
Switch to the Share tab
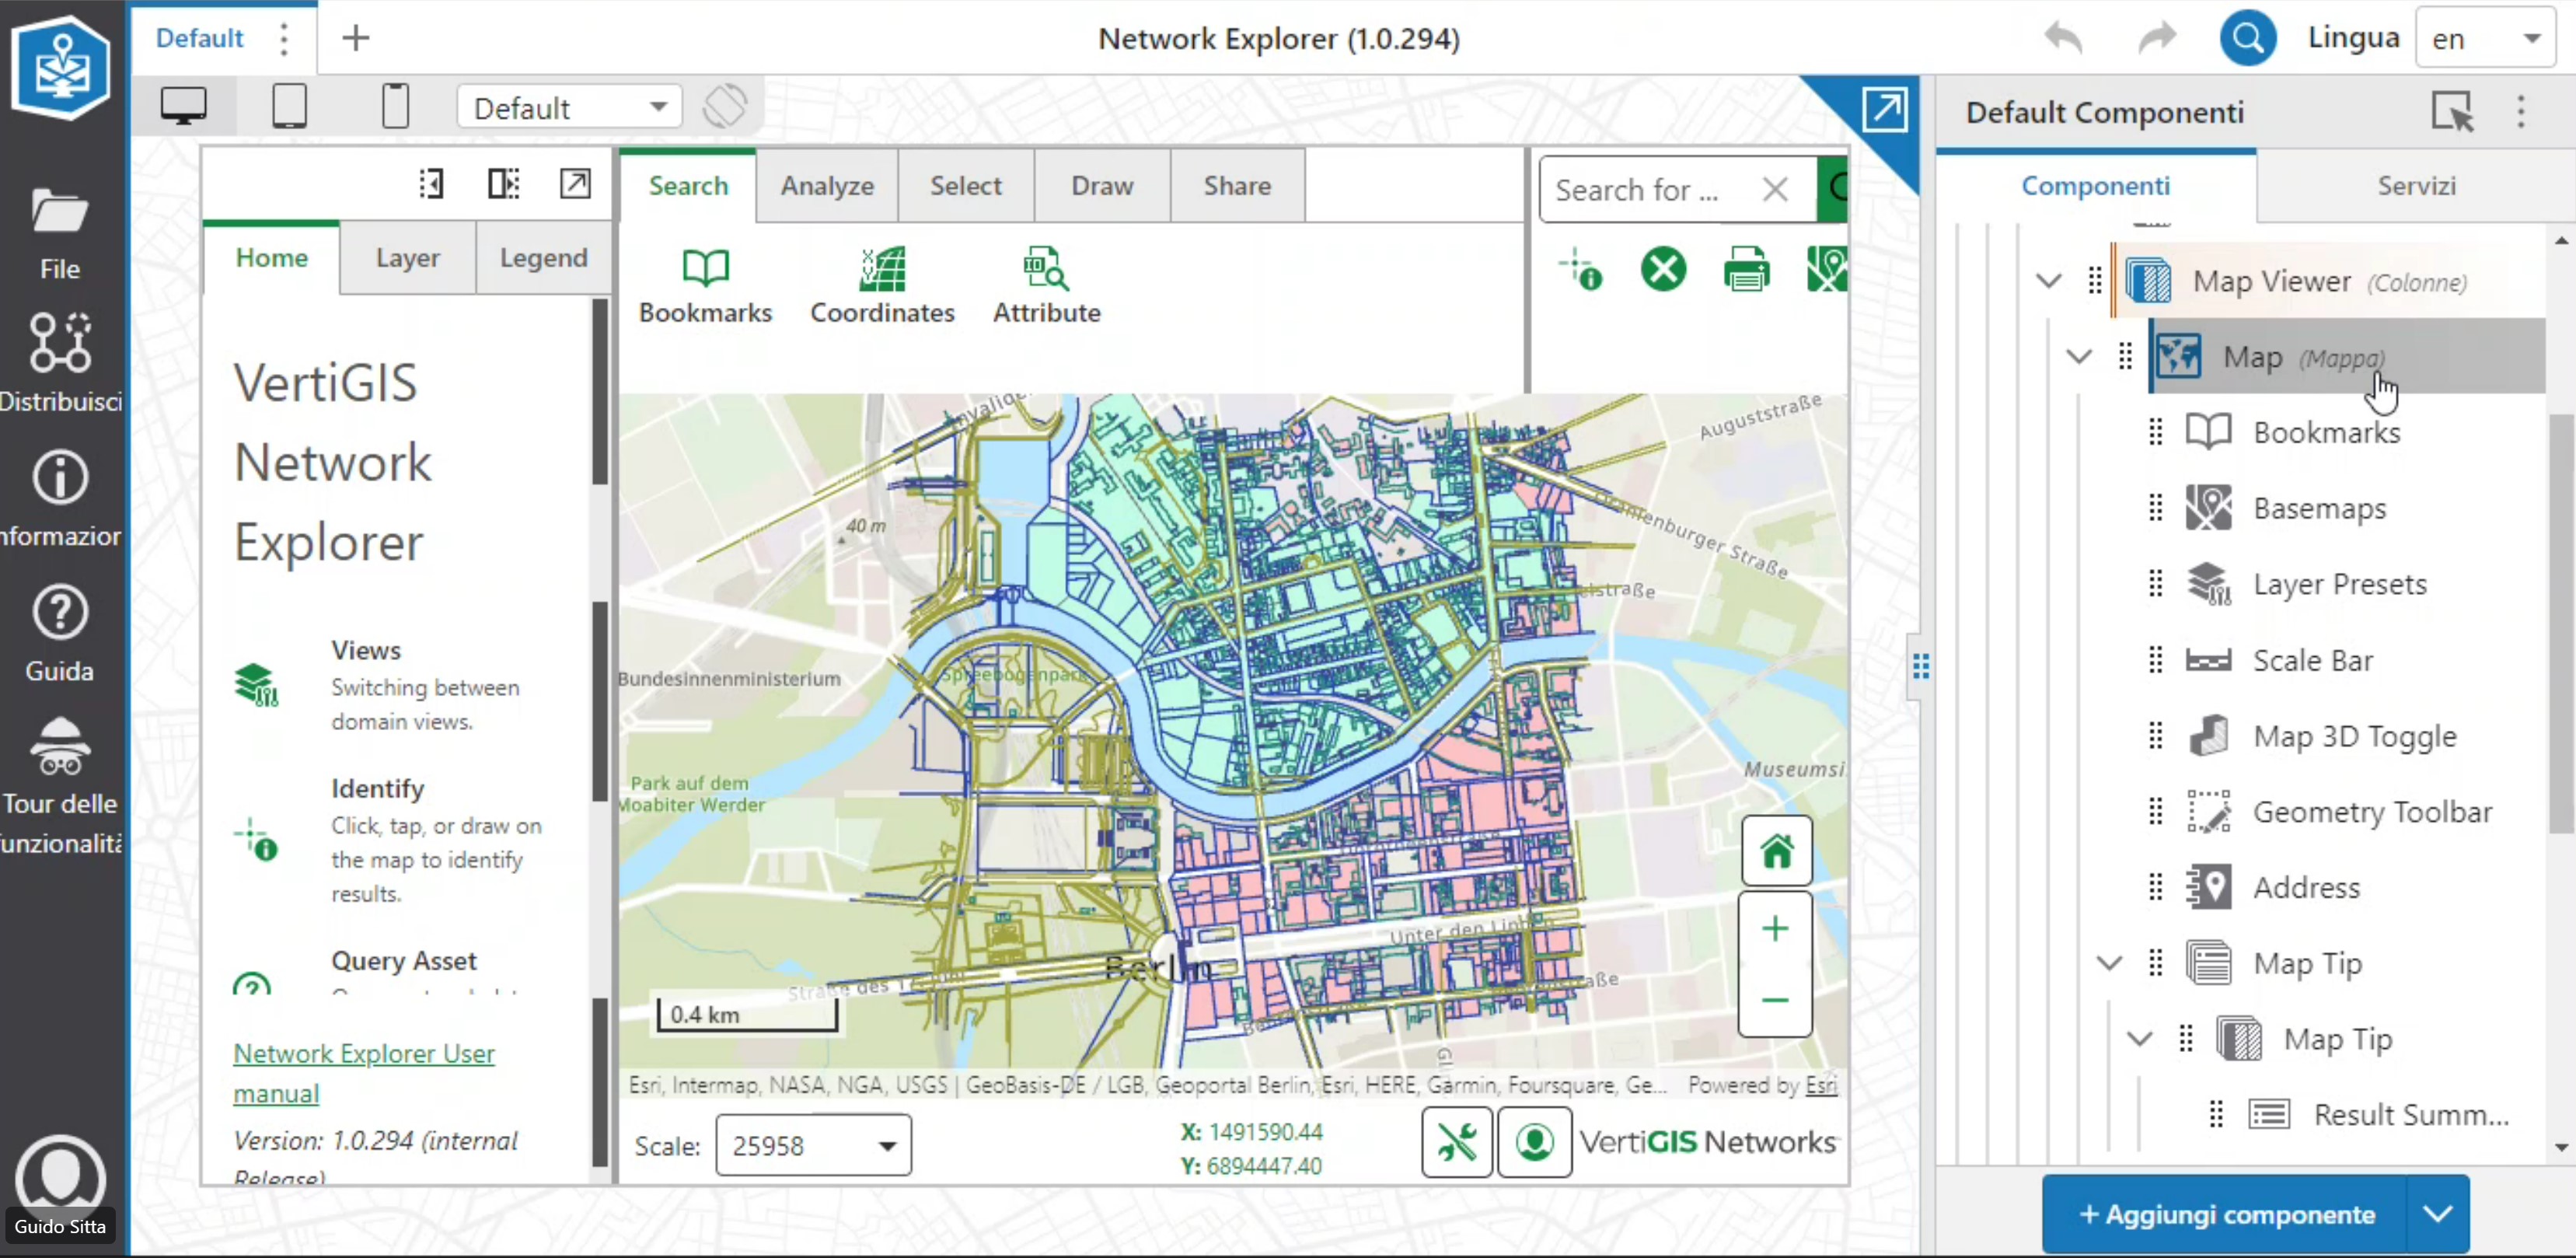tap(1237, 186)
